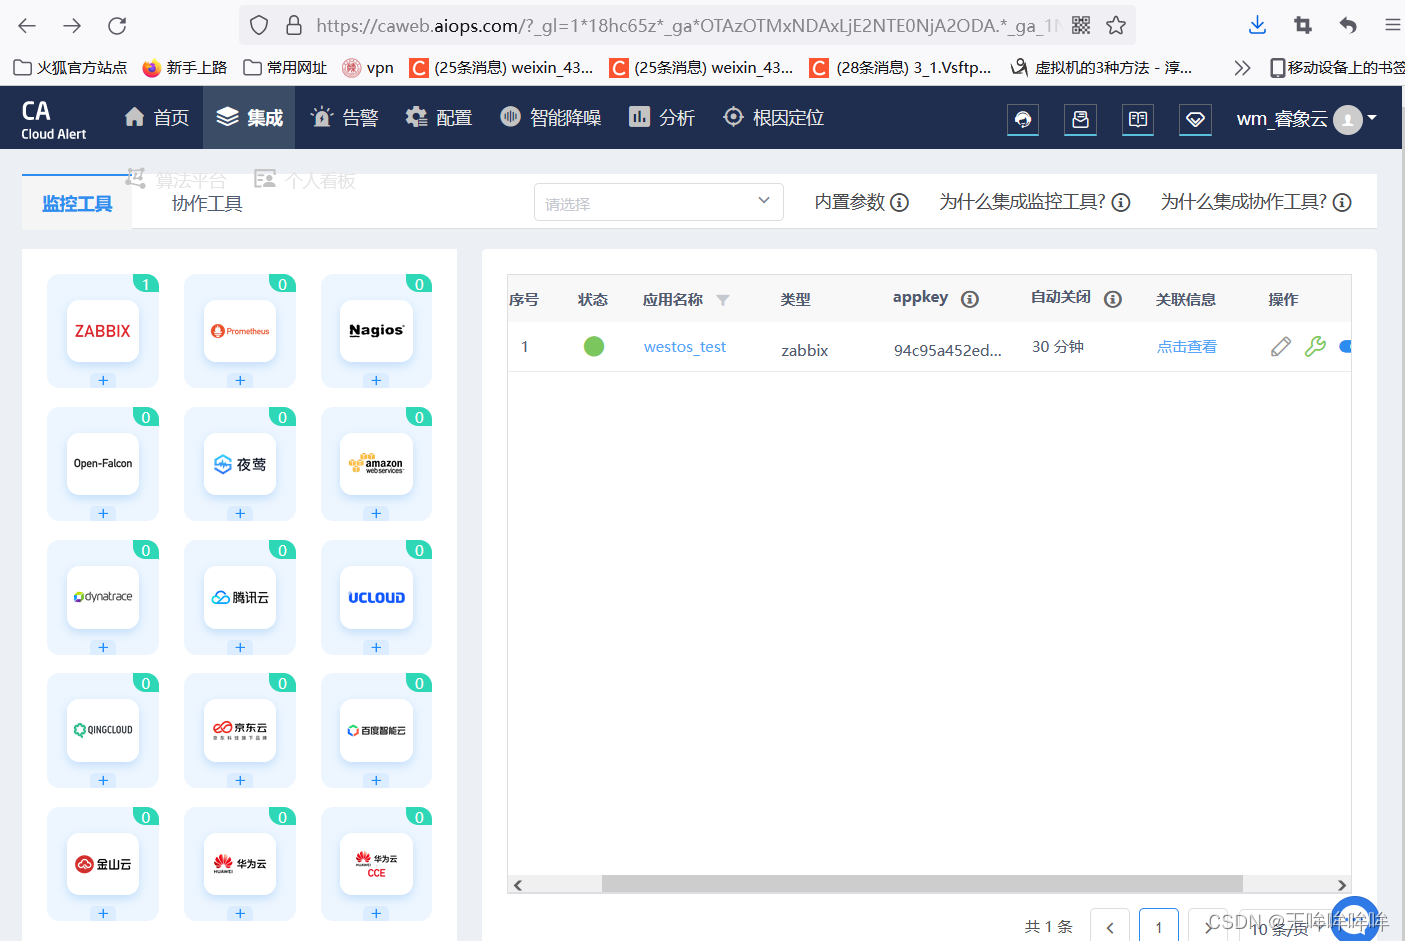Image resolution: width=1405 pixels, height=941 pixels.
Task: Open the 智能降噪 navigation menu
Action: click(x=551, y=118)
